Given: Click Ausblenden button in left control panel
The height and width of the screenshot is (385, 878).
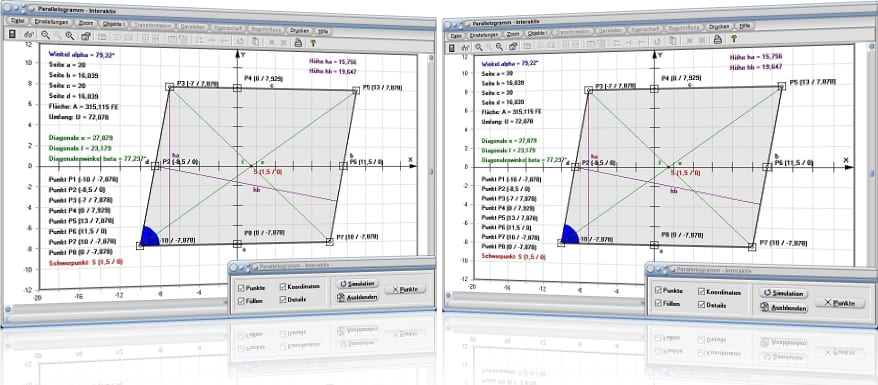Looking at the screenshot, I should [x=357, y=298].
